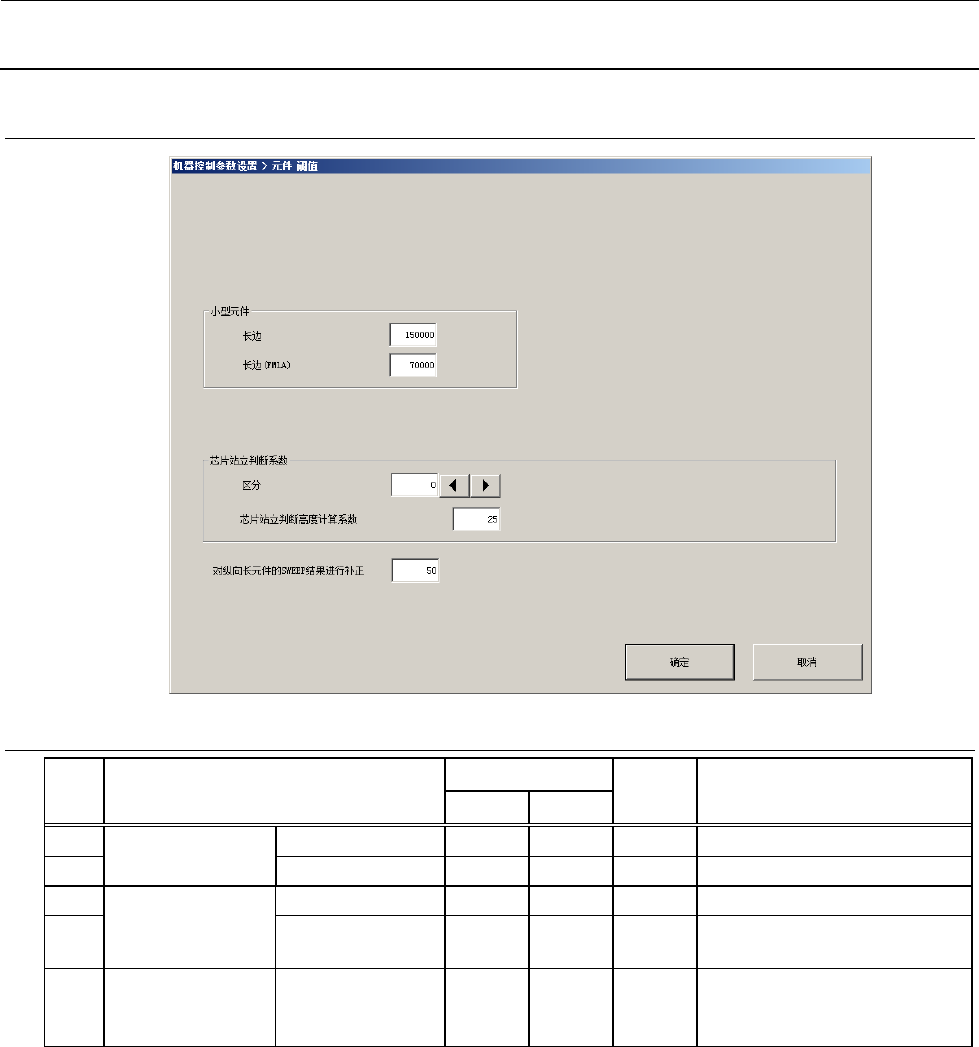Click the 对纵向长元件的SWEEP结果进行补正 label

tap(288, 571)
